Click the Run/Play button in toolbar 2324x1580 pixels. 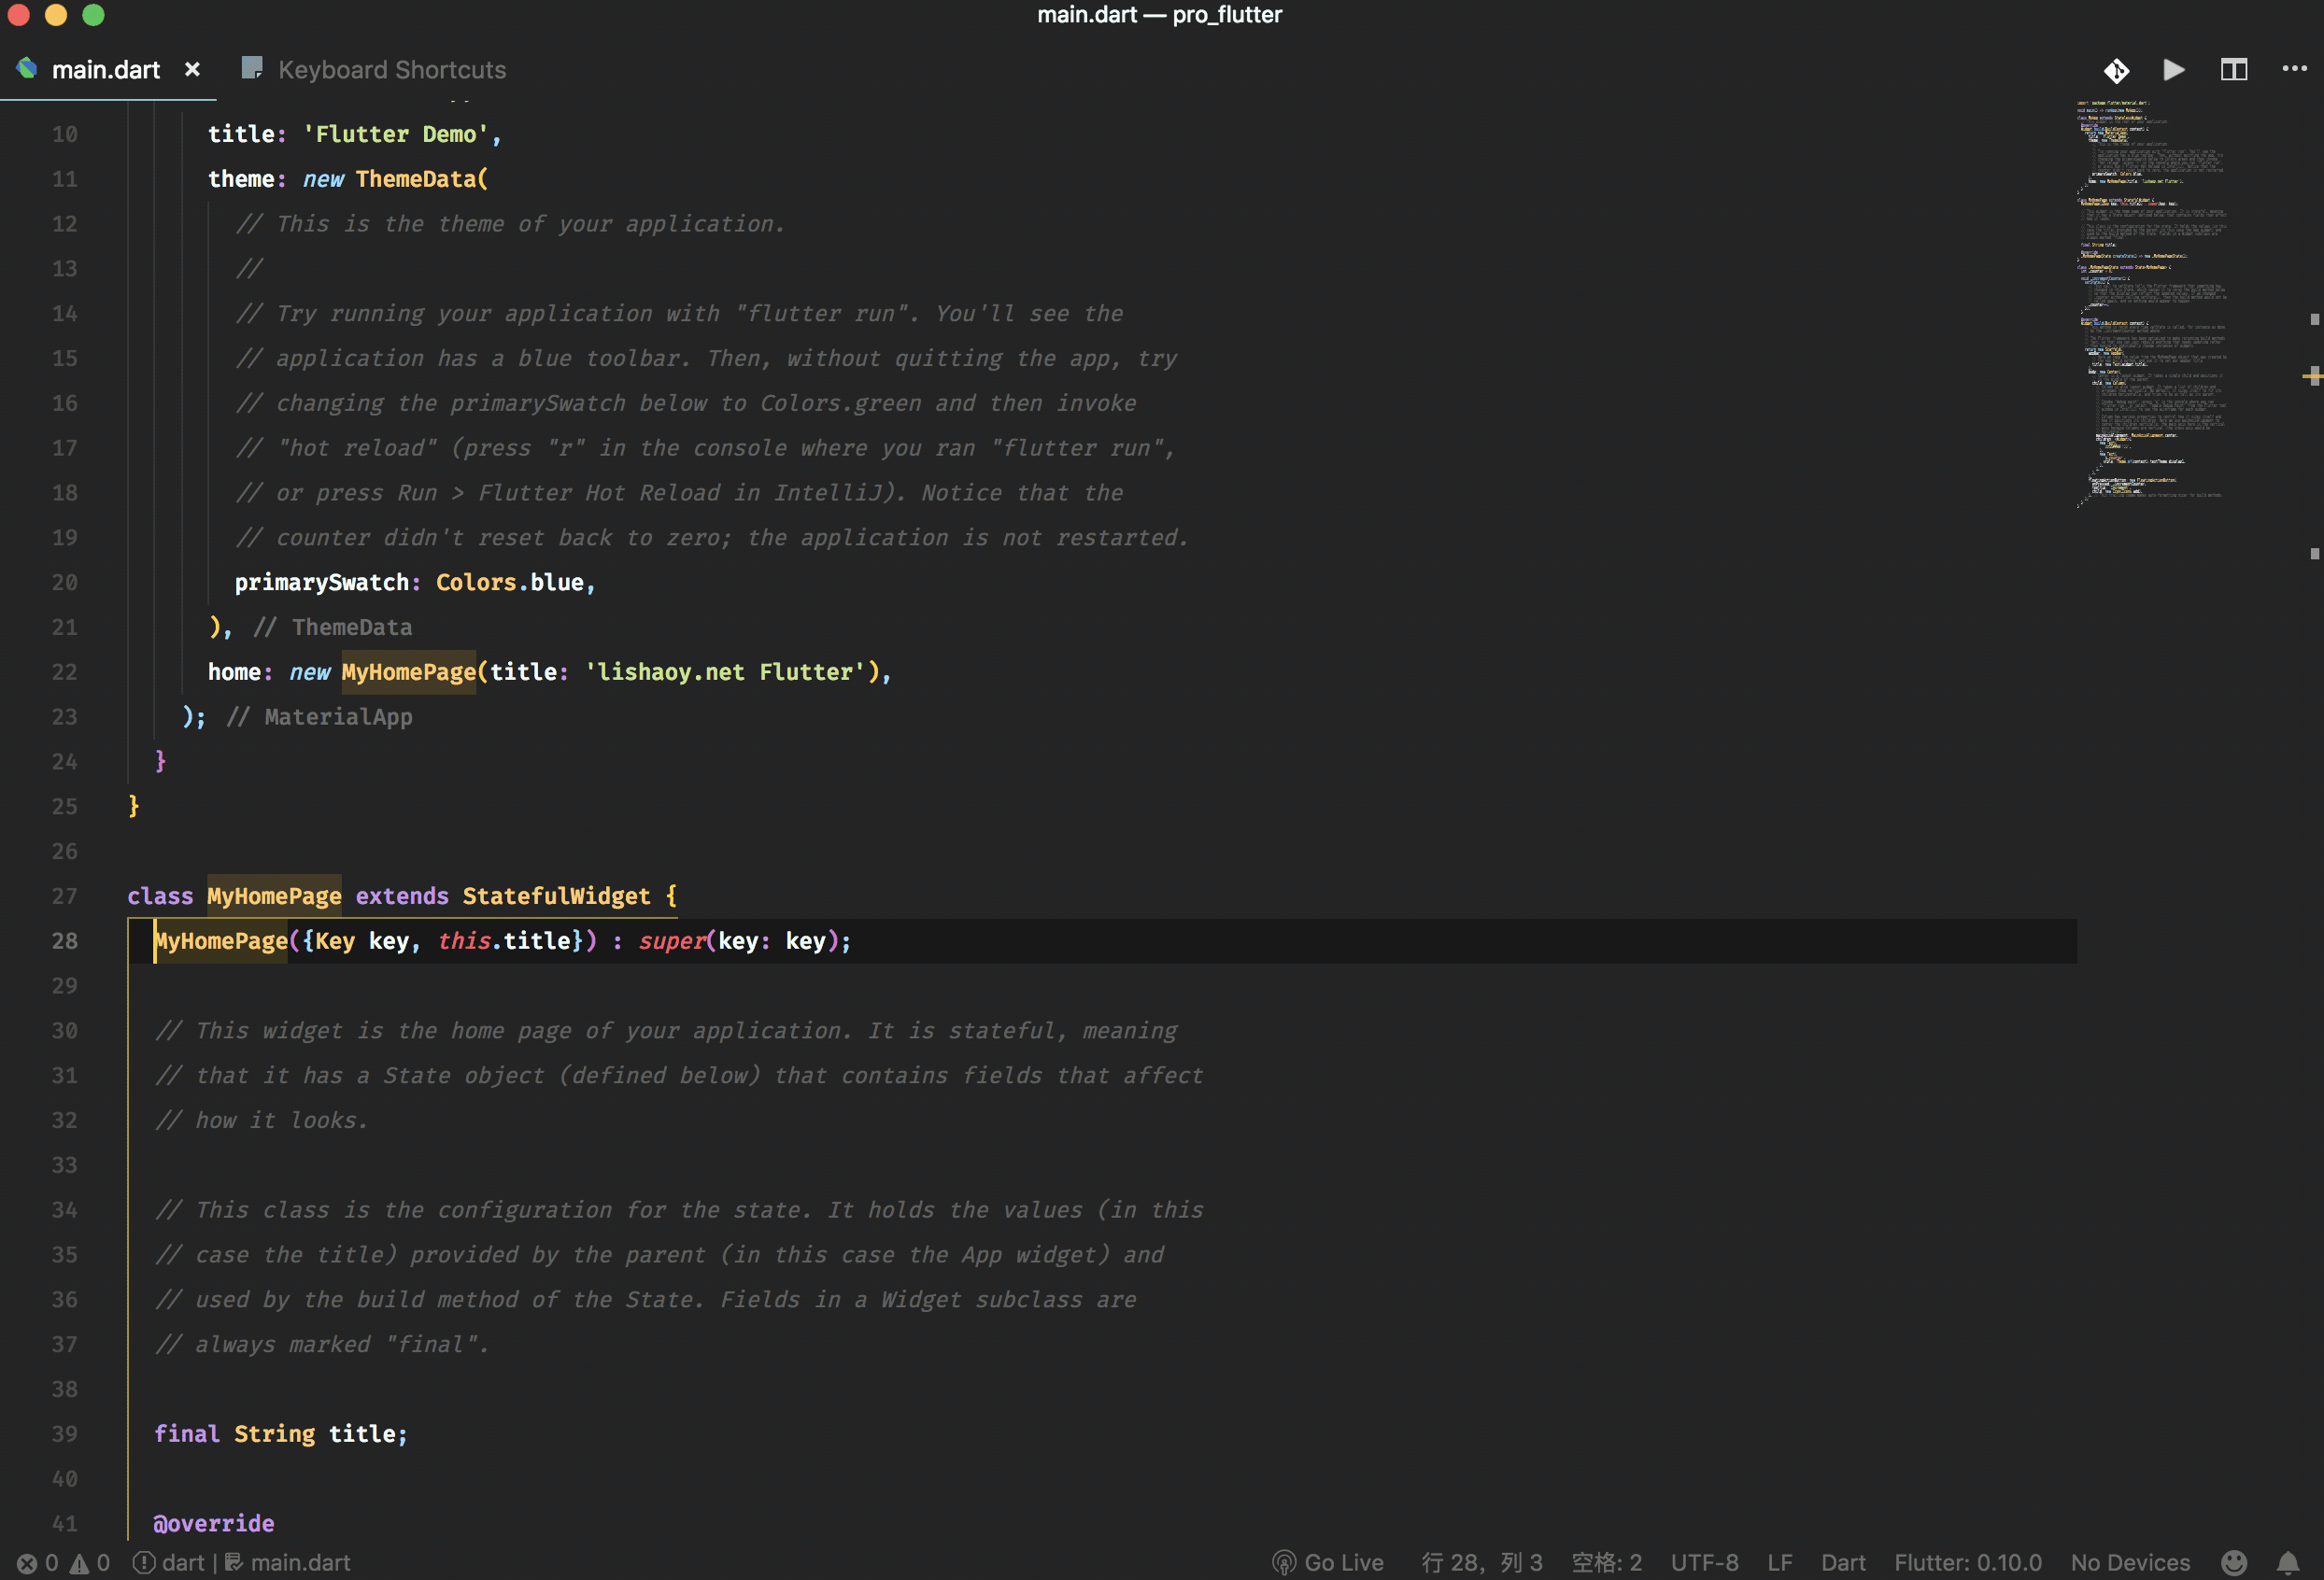[2173, 69]
